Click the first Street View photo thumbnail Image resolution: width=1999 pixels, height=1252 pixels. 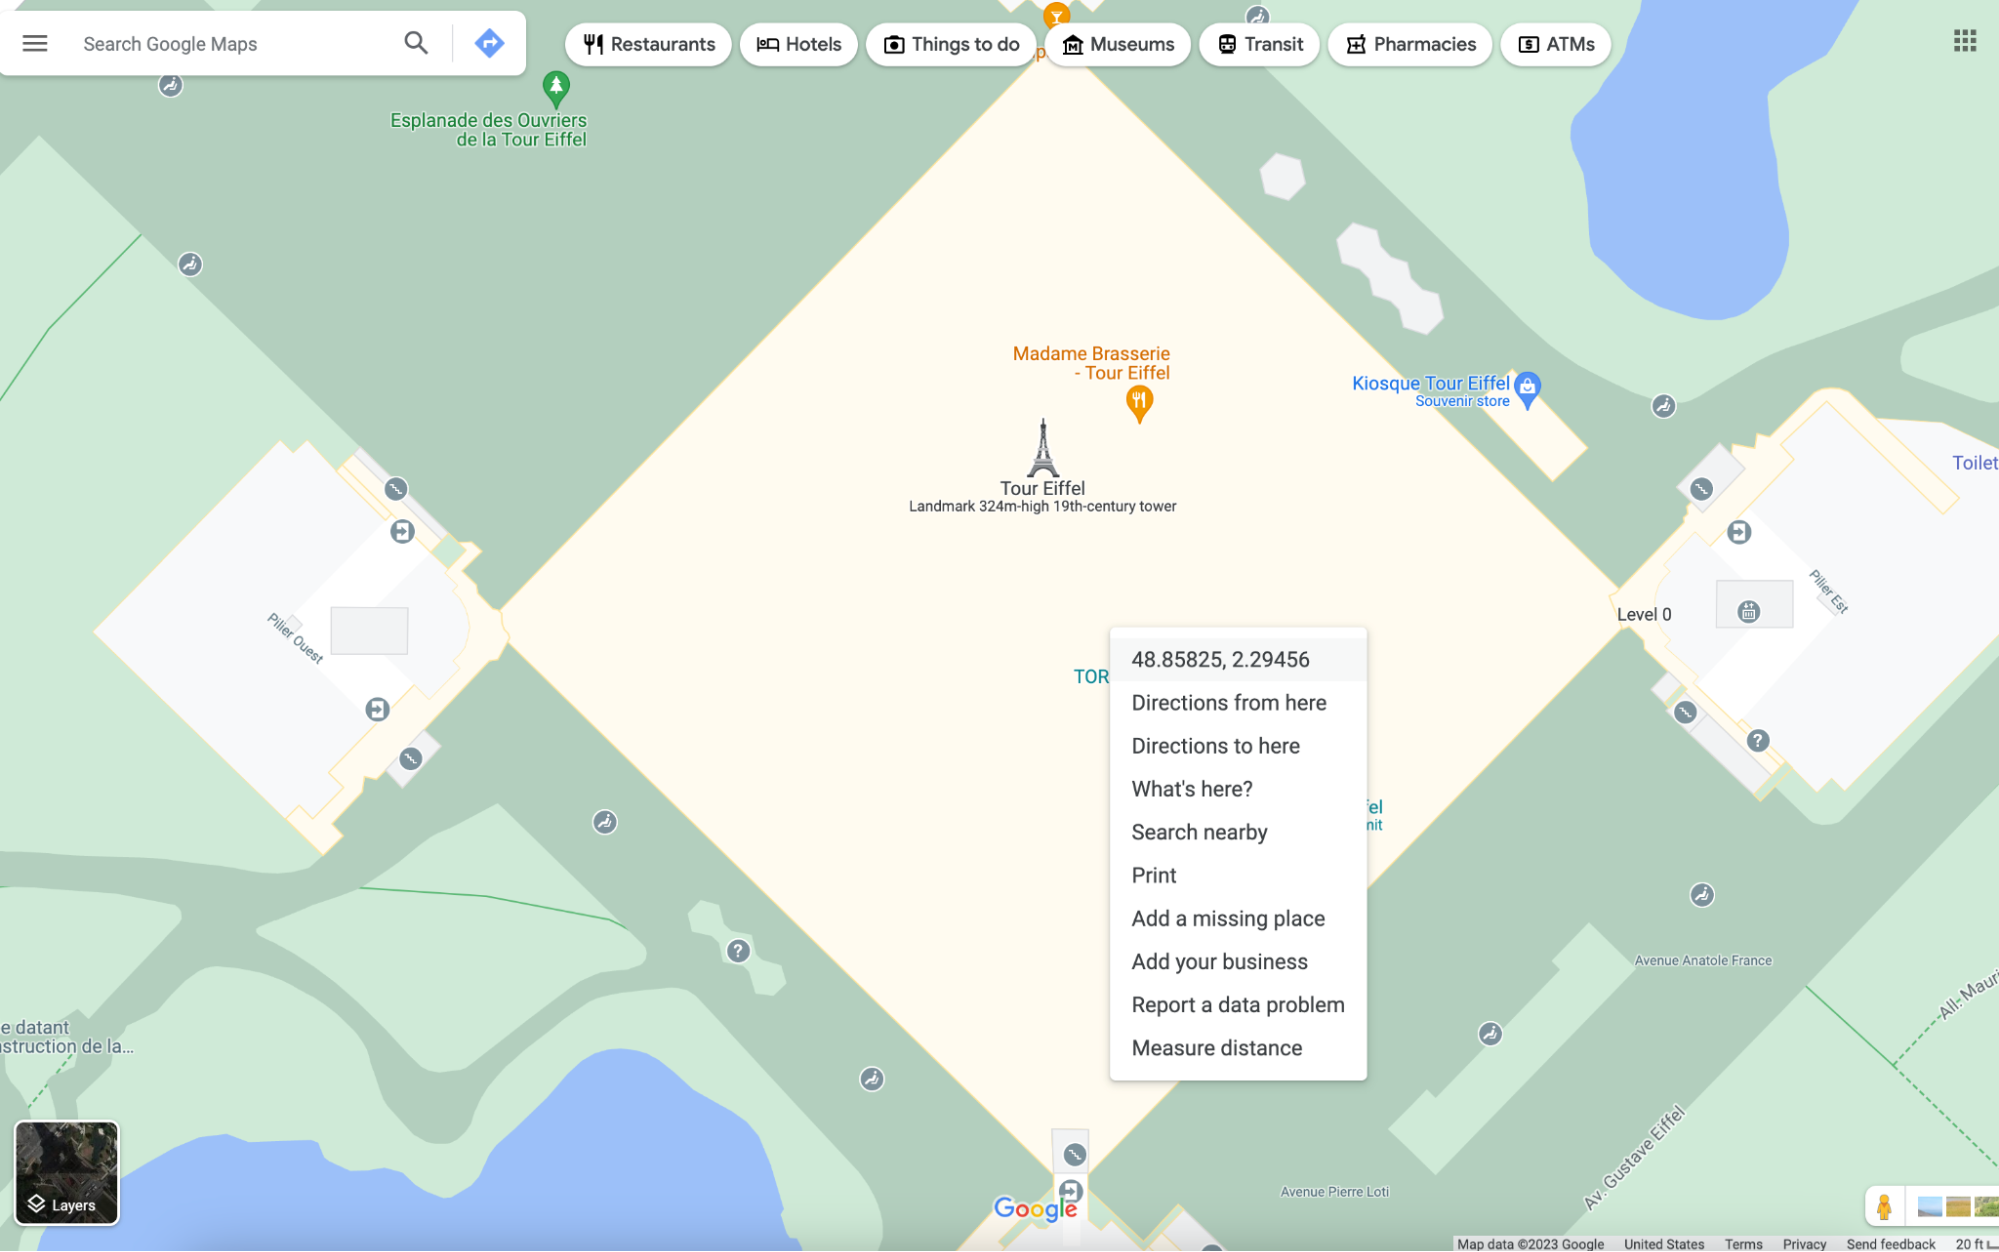[x=1929, y=1206]
